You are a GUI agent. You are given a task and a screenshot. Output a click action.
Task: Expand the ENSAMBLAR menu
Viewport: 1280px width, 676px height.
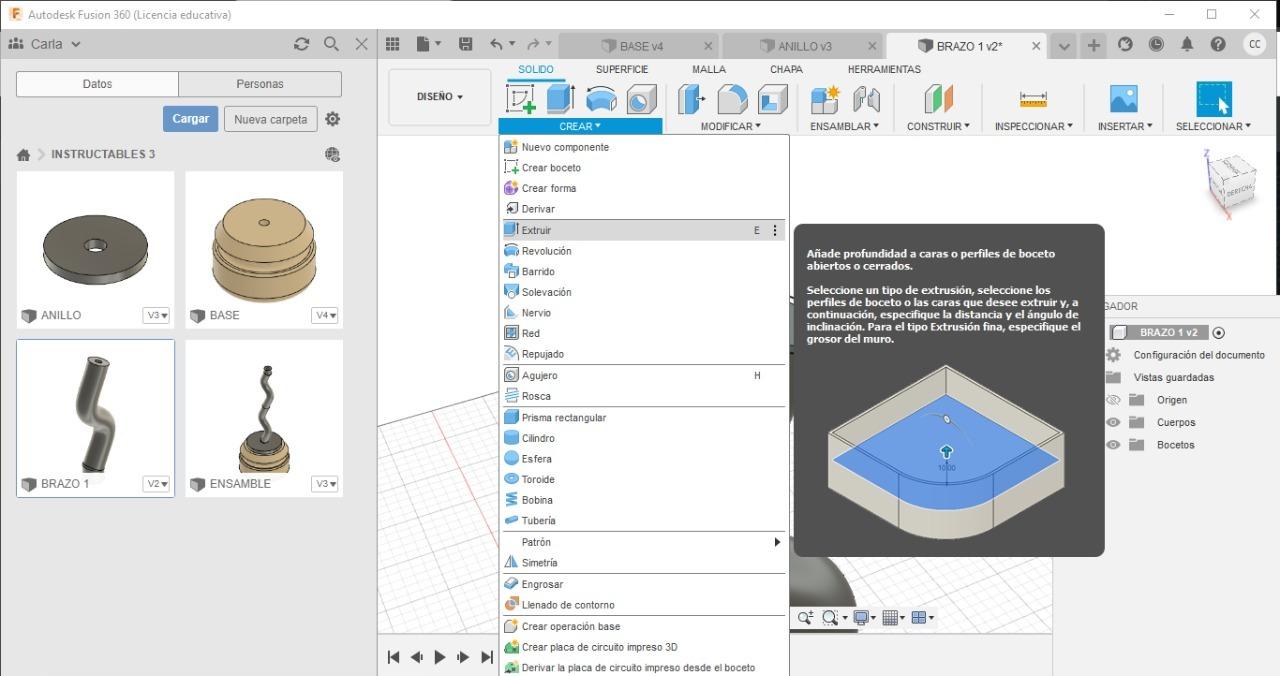[845, 126]
